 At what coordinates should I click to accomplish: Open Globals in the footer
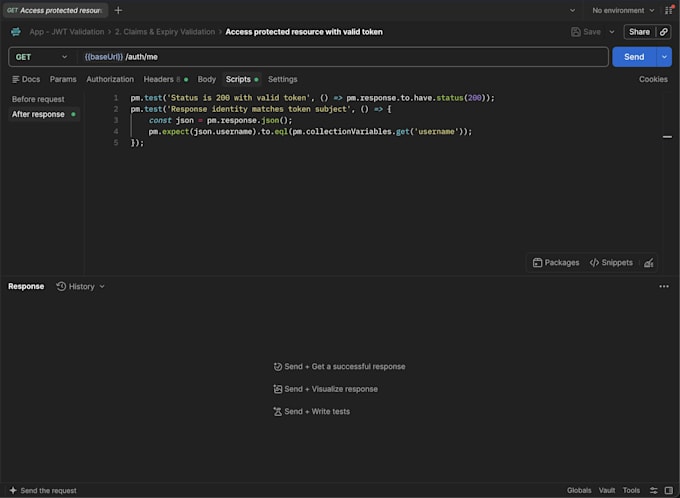579,490
